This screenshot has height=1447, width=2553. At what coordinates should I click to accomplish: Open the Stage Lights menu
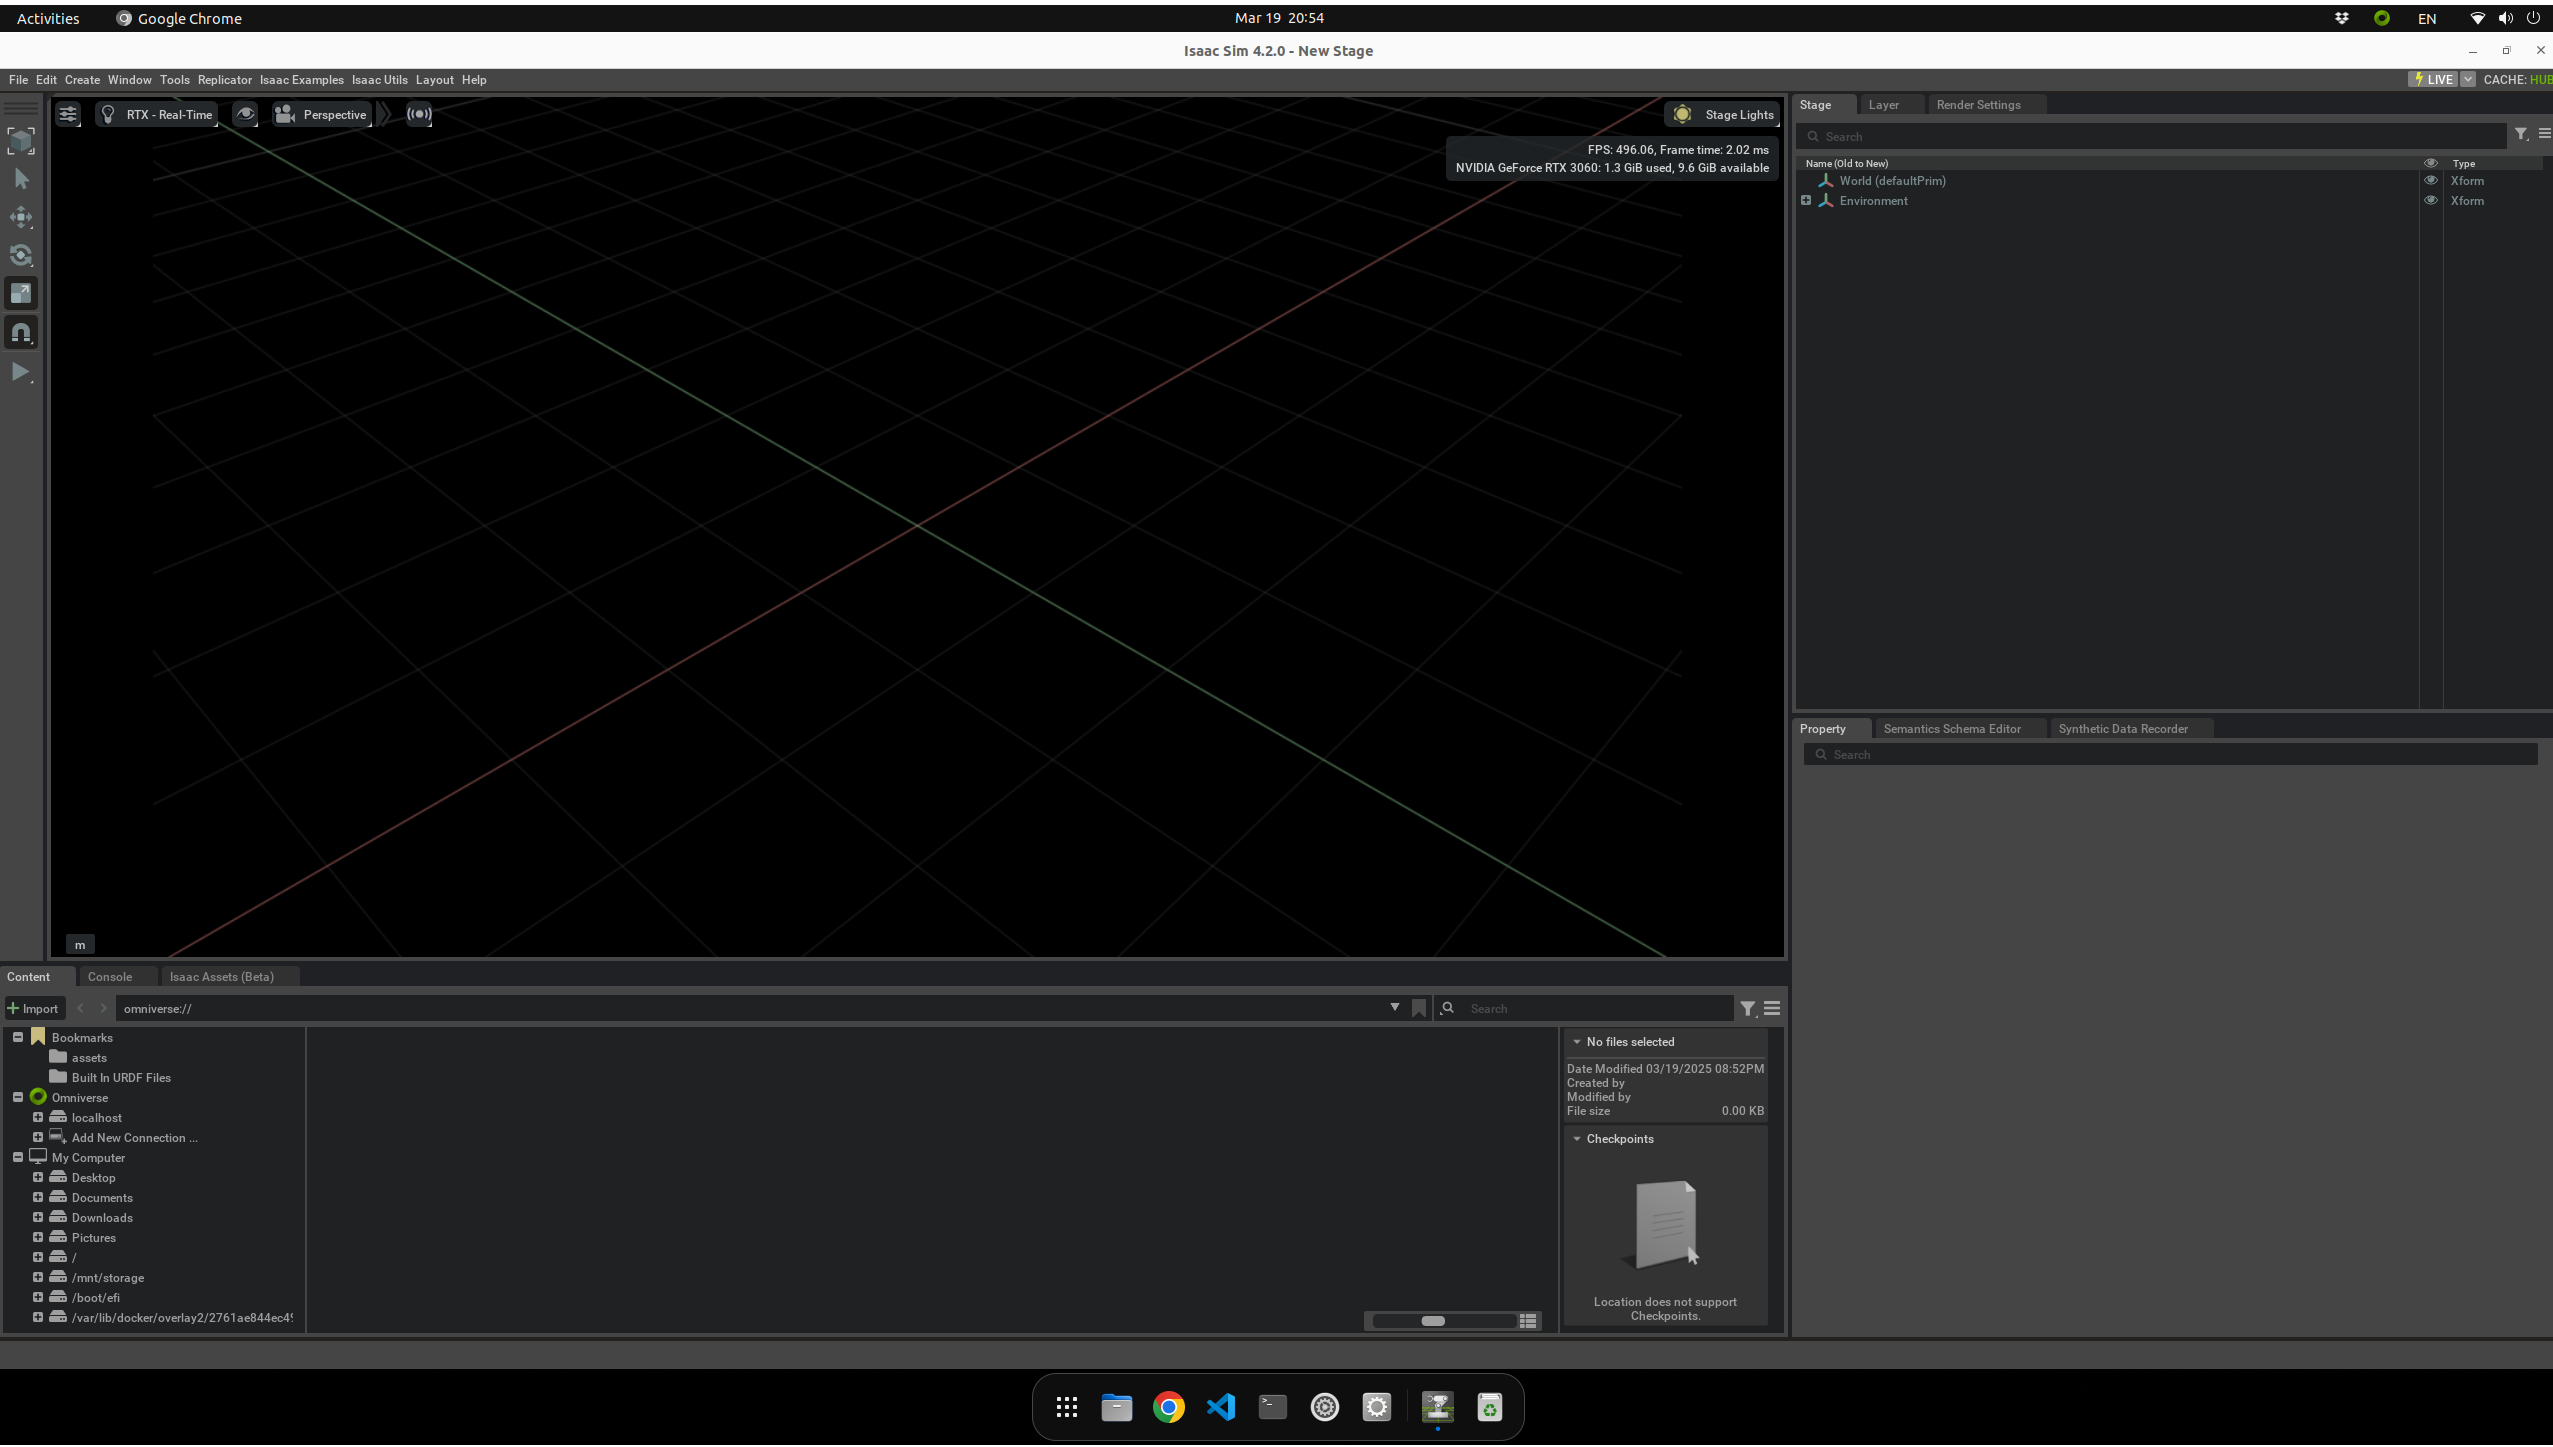tap(1724, 114)
